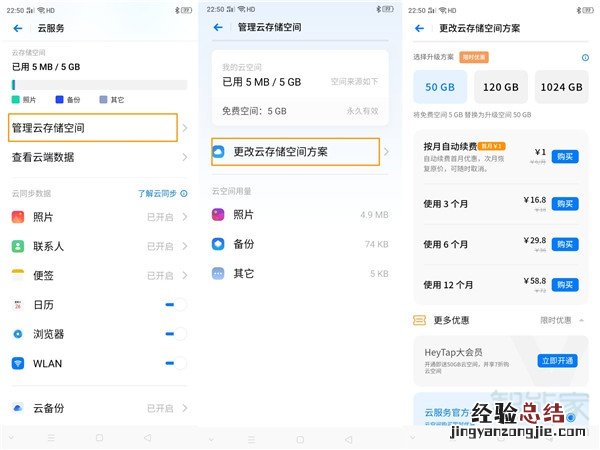The width and height of the screenshot is (600, 450).
Task: Tap the 云备份 cloud backup icon
Action: coord(18,408)
